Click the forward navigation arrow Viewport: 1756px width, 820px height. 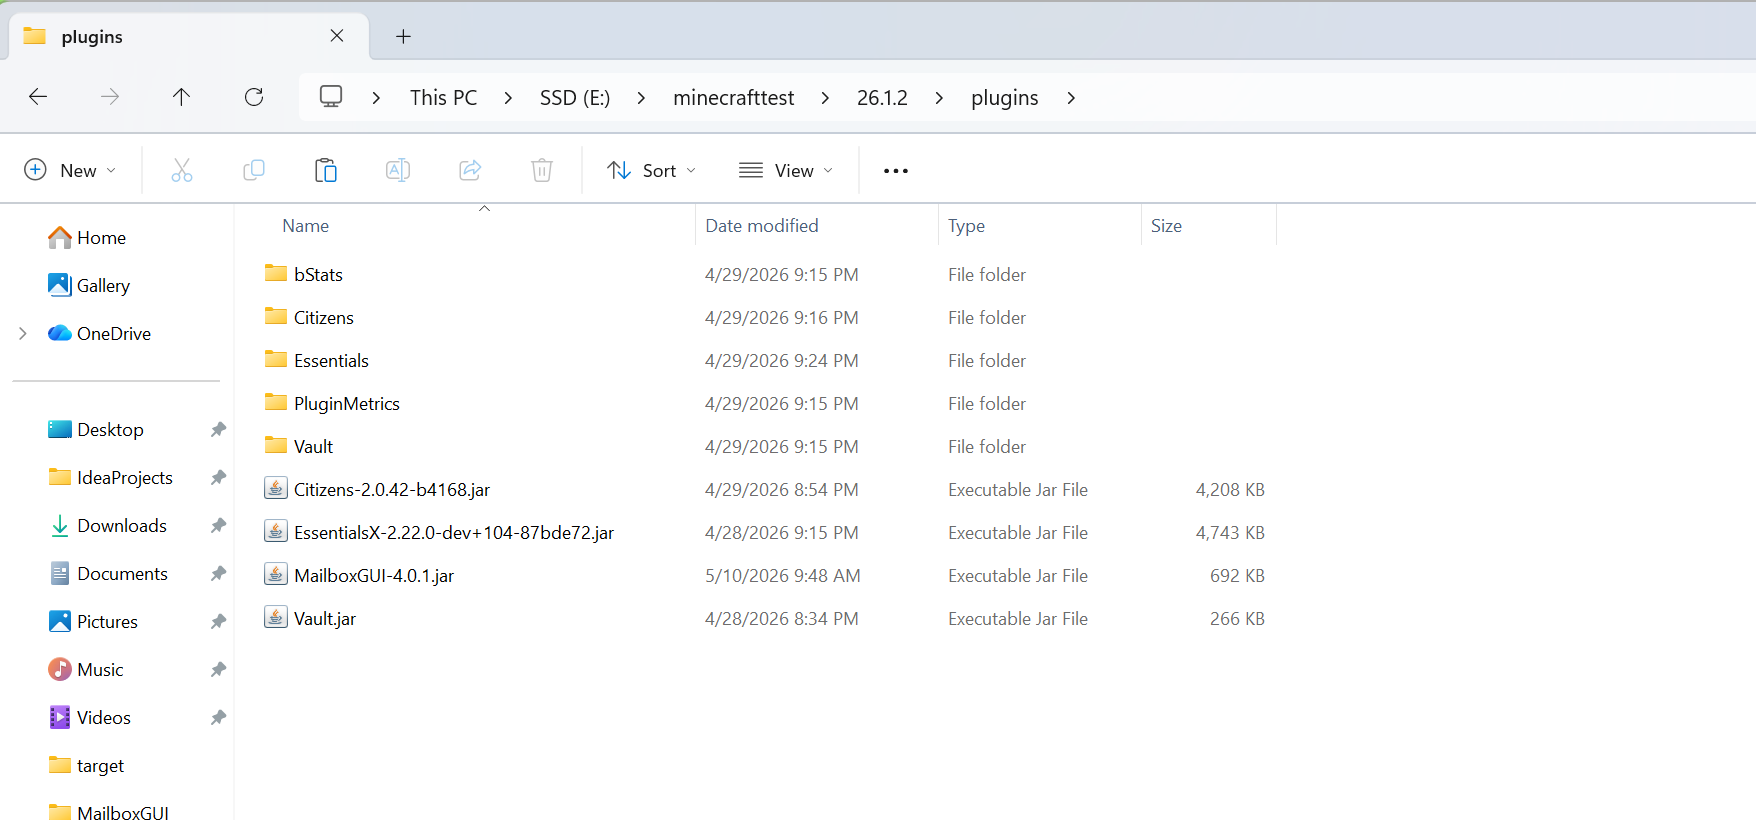tap(110, 97)
